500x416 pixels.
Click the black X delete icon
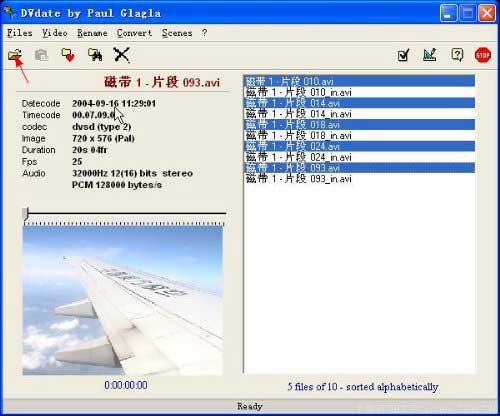pyautogui.click(x=121, y=55)
